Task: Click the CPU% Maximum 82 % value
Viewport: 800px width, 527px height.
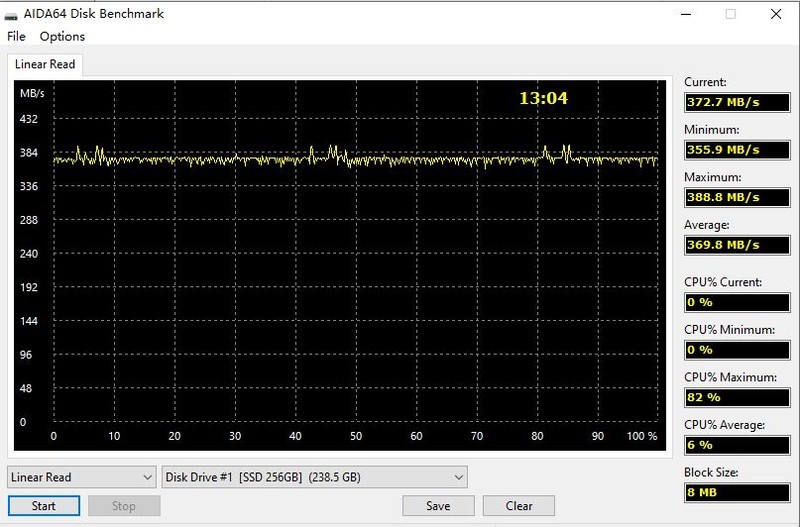Action: [x=737, y=397]
